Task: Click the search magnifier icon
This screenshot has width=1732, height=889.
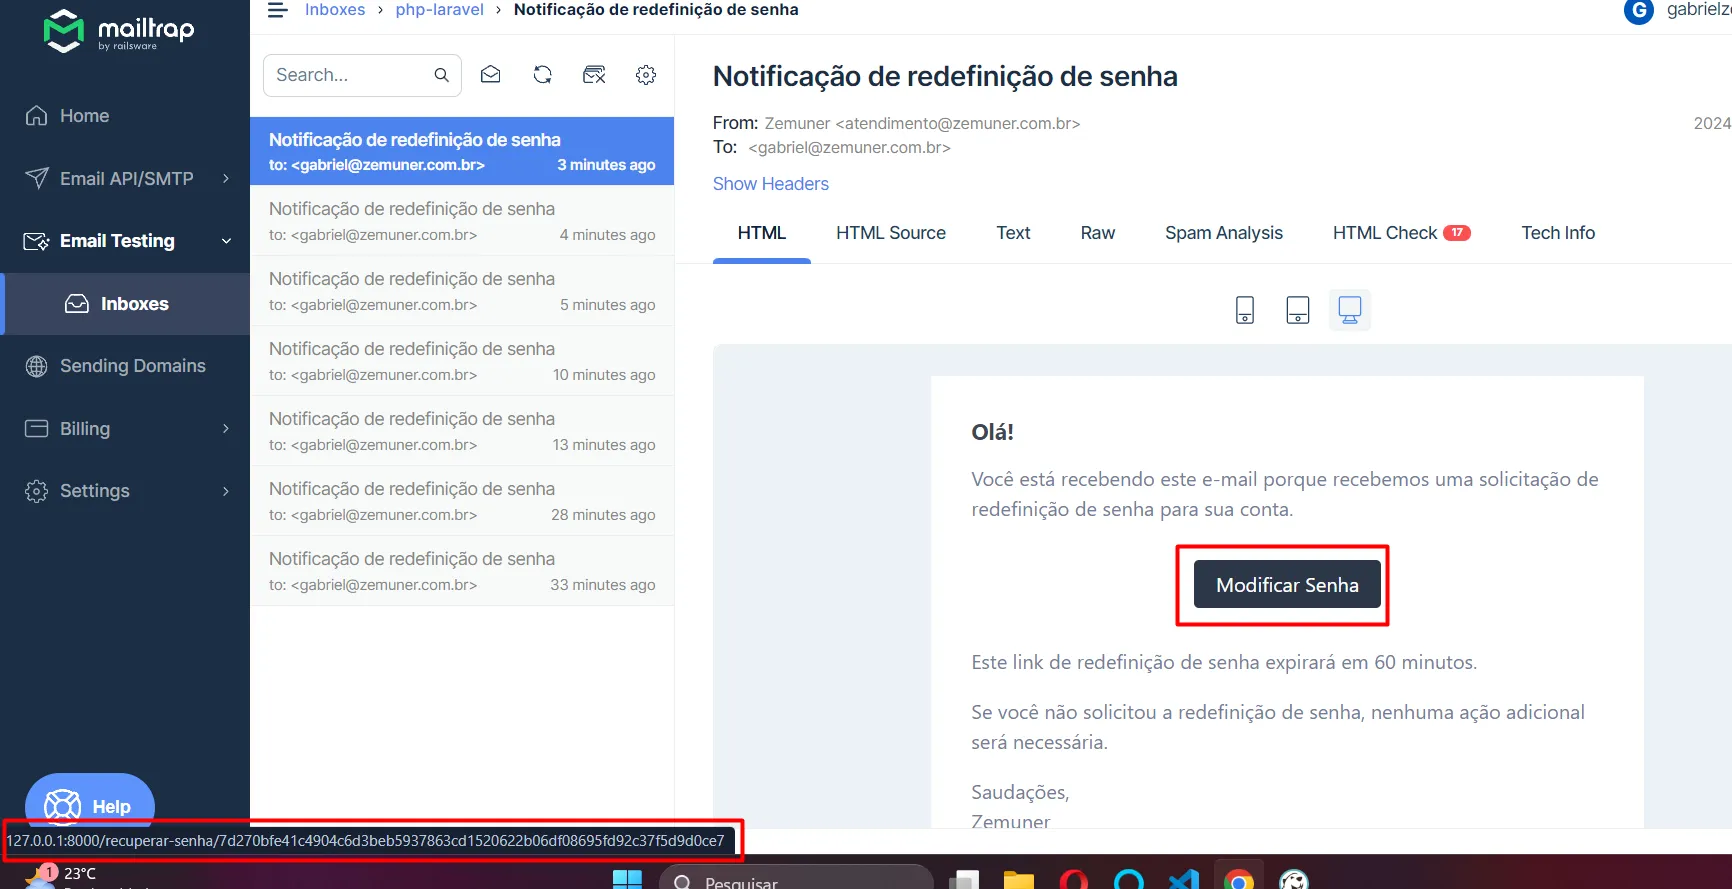Action: tap(441, 75)
